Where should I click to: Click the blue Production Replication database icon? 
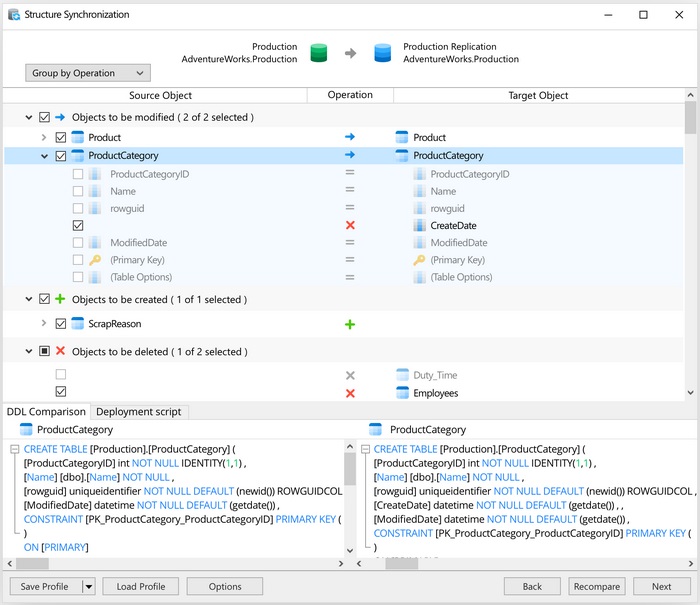coord(383,53)
